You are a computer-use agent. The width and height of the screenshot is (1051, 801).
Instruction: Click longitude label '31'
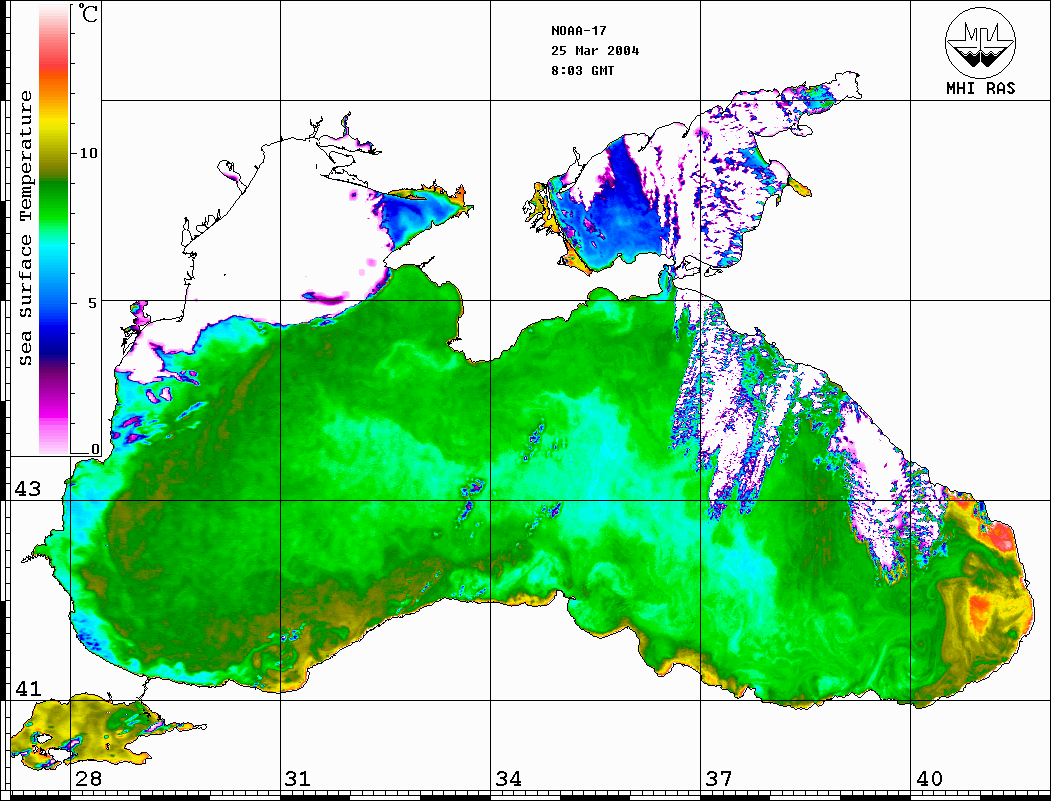click(x=298, y=779)
